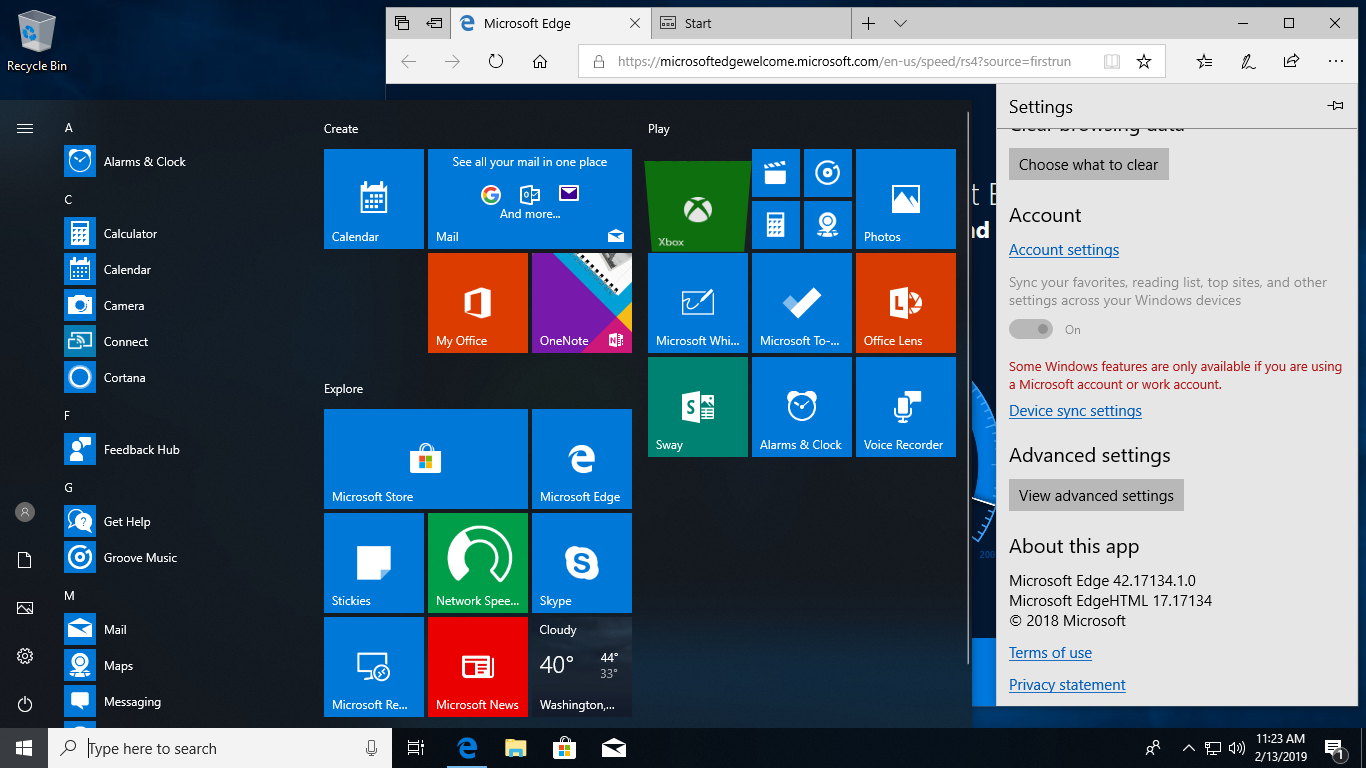This screenshot has height=768, width=1366.
Task: Pin the Edge Settings pane
Action: [x=1335, y=106]
